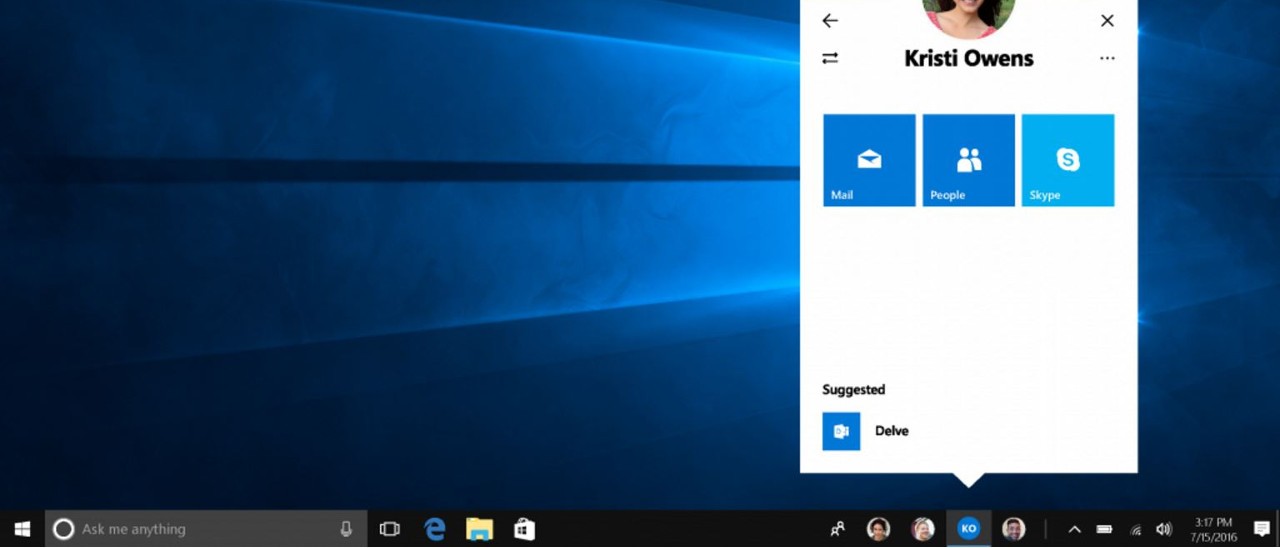Open the Windows Start menu
Viewport: 1280px width, 548px height.
[x=22, y=529]
